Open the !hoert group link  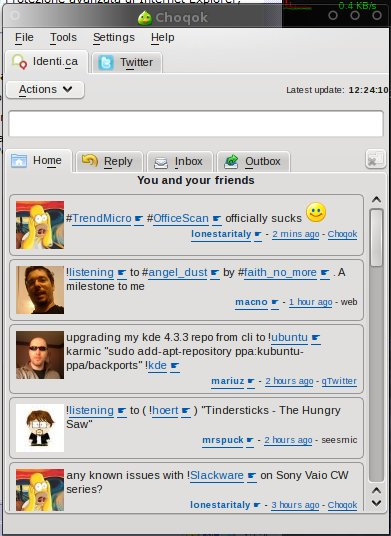point(165,410)
